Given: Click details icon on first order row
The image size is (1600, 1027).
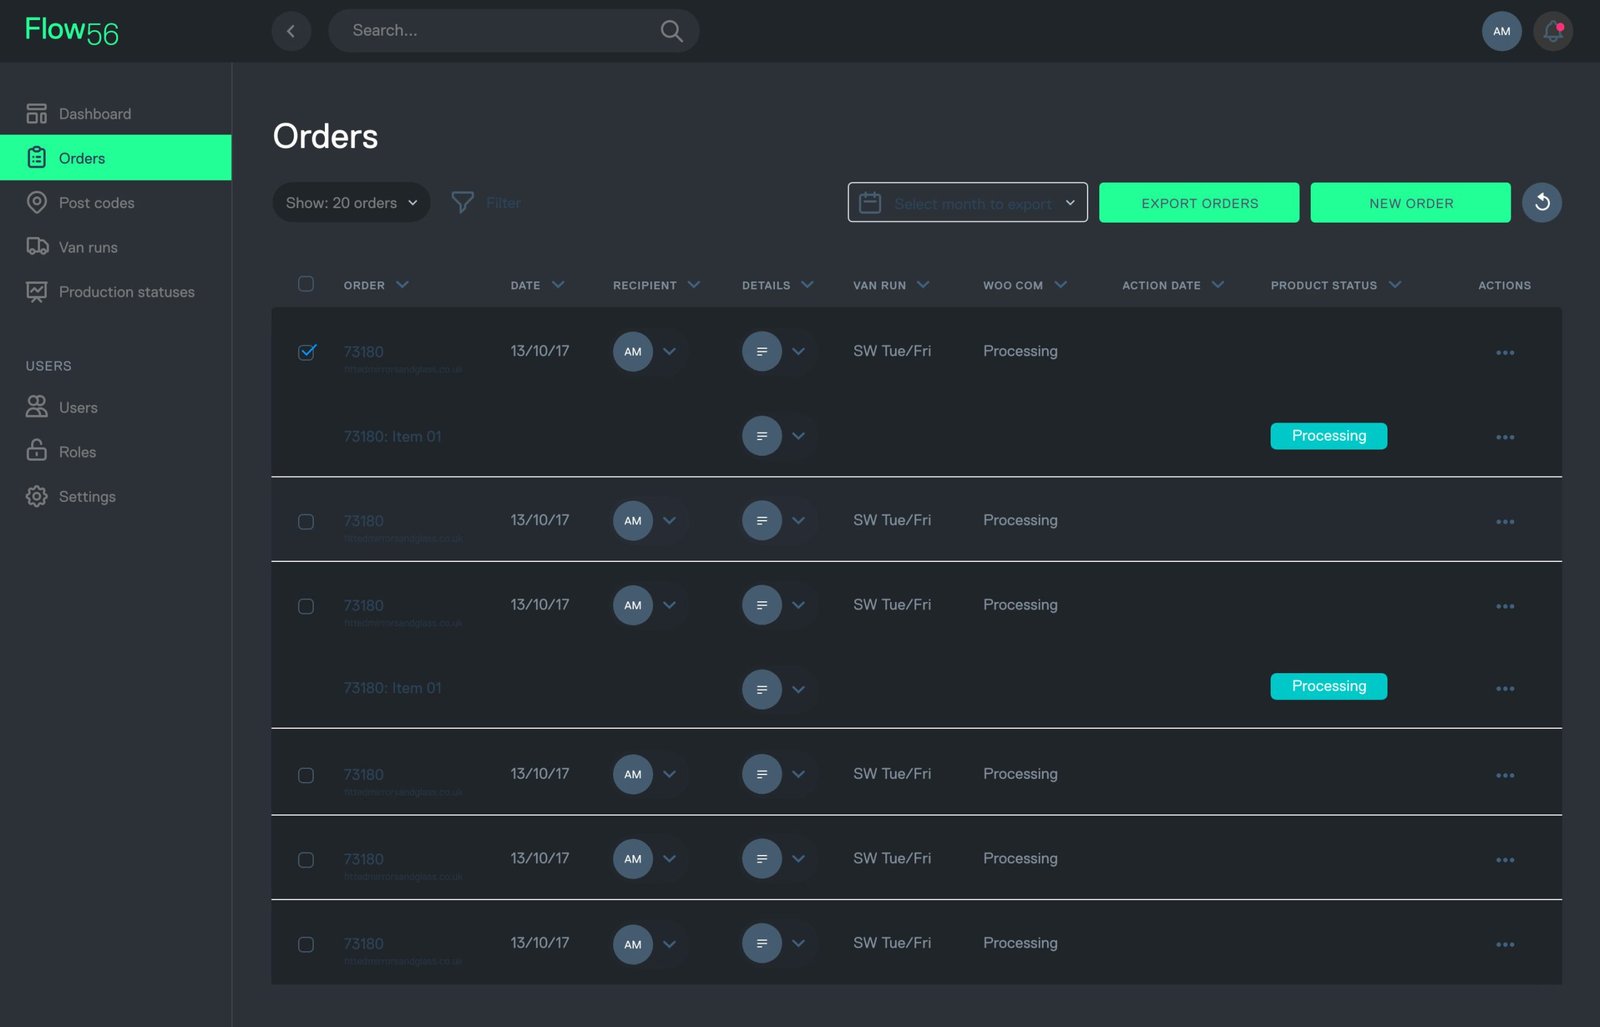Looking at the screenshot, I should tap(761, 352).
